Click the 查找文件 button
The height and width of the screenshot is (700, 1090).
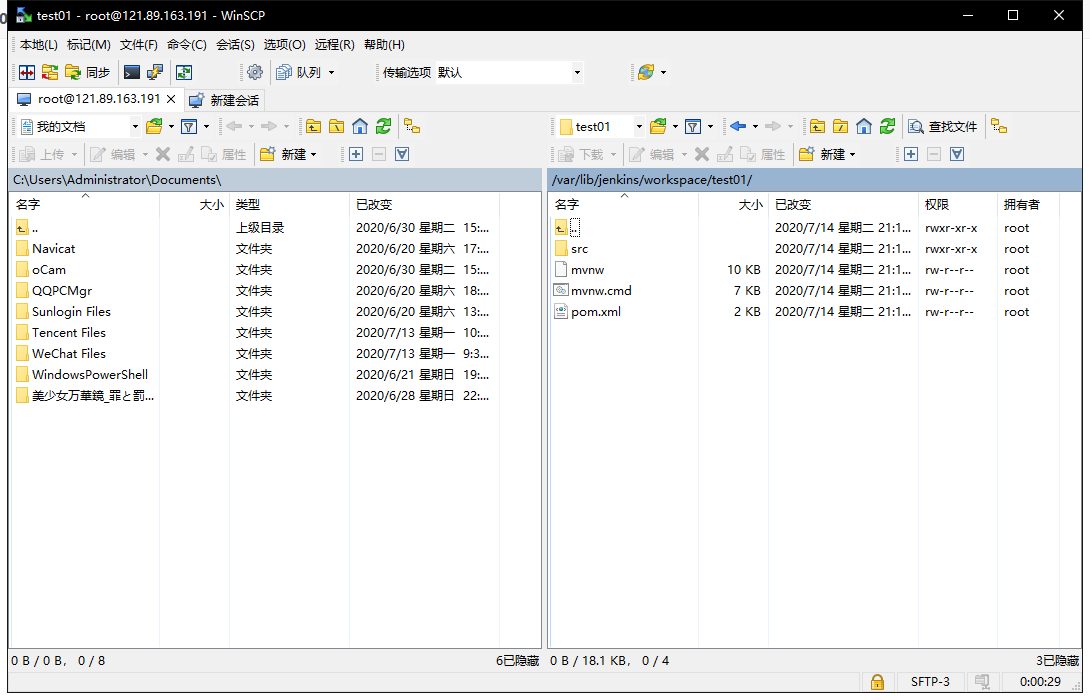[942, 126]
